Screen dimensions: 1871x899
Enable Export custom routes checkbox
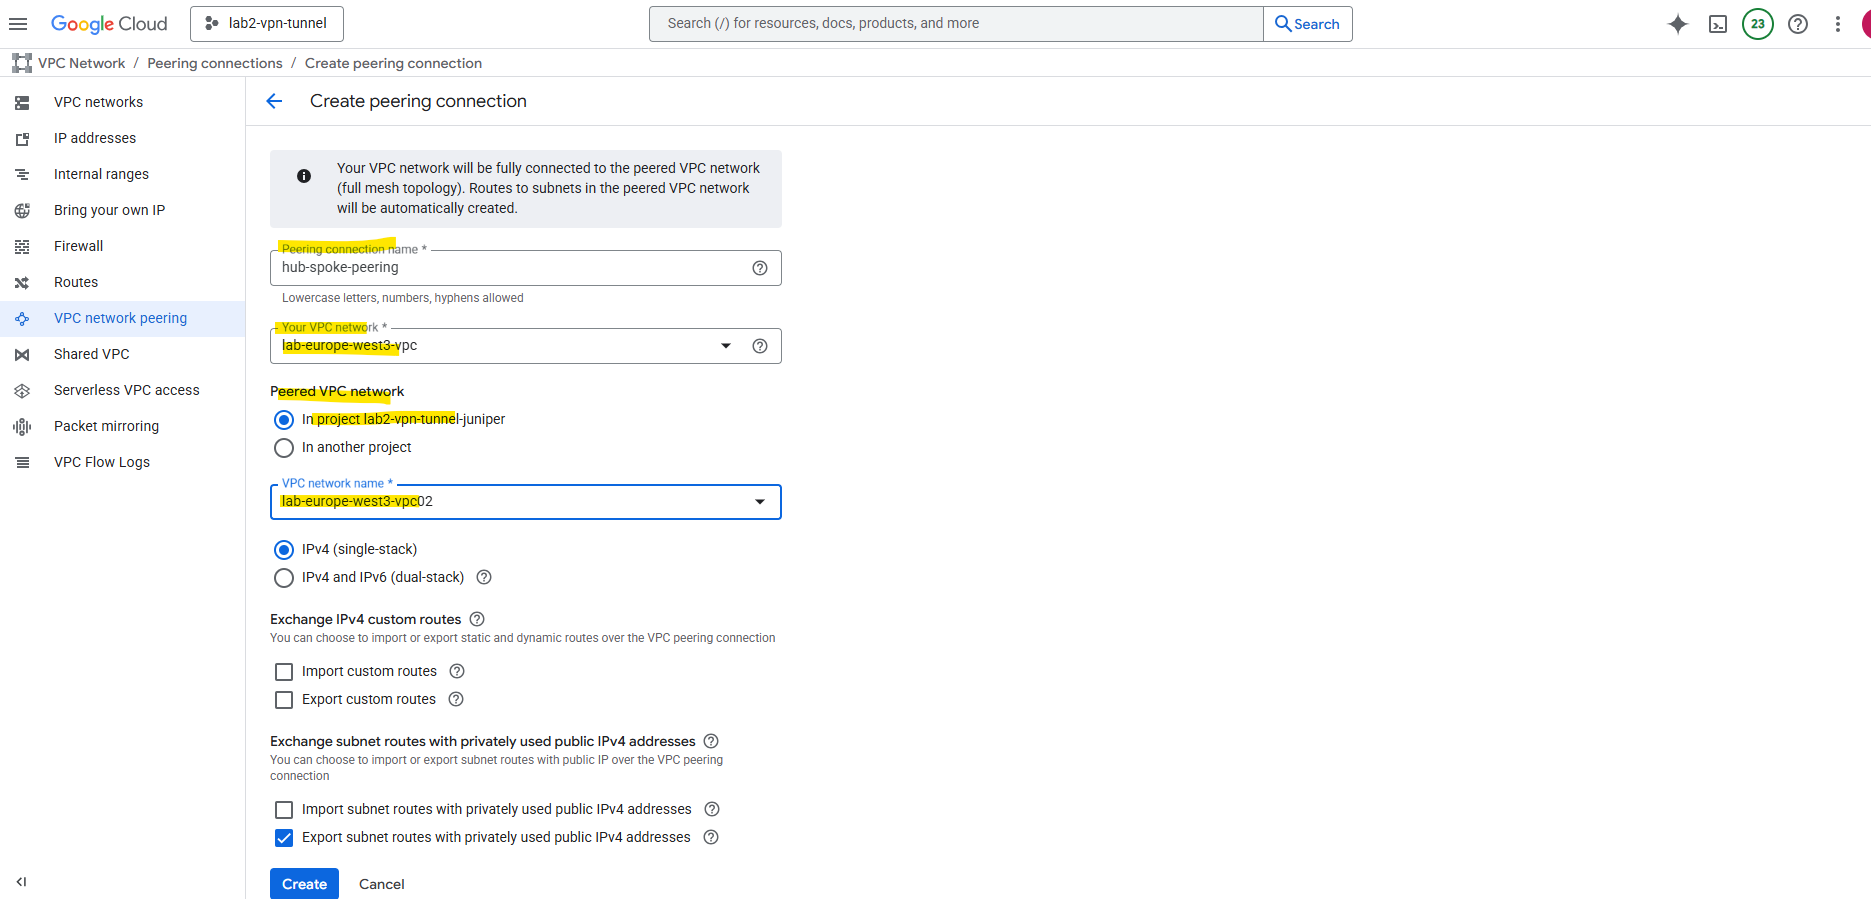coord(284,700)
